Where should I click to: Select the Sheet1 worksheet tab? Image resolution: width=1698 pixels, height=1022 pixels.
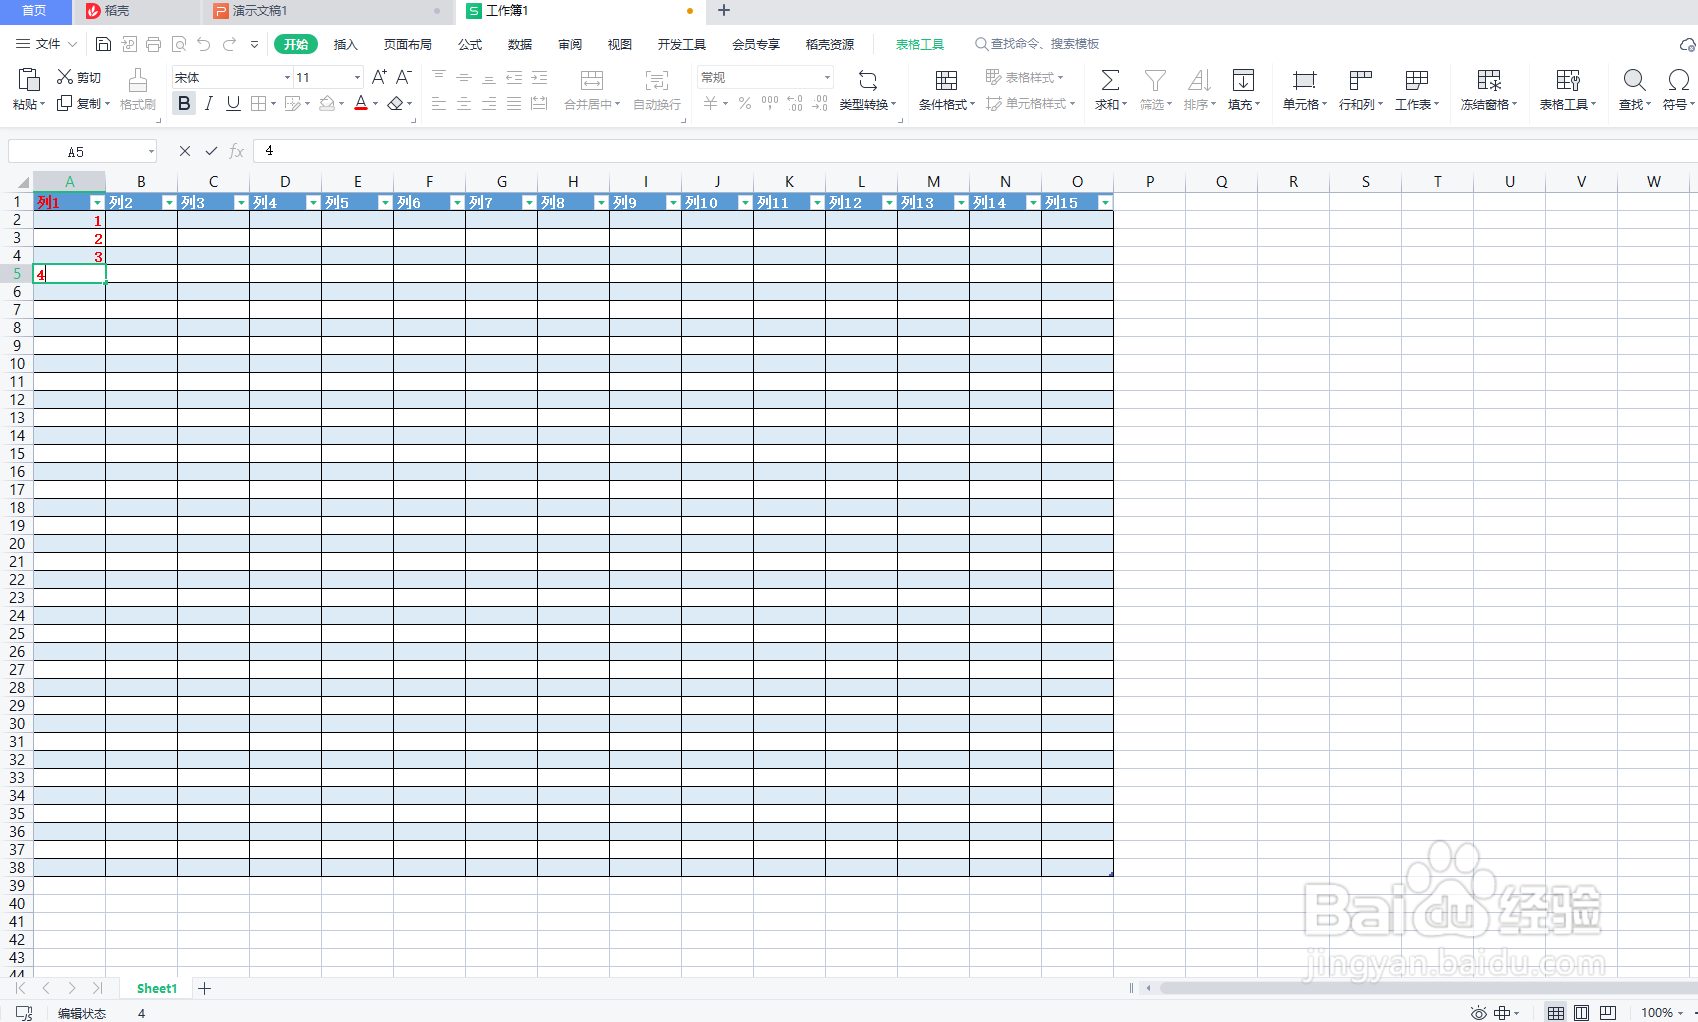pyautogui.click(x=156, y=988)
